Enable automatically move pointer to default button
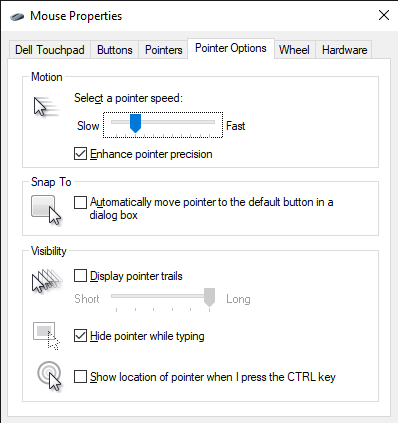This screenshot has height=423, width=398. pos(80,202)
